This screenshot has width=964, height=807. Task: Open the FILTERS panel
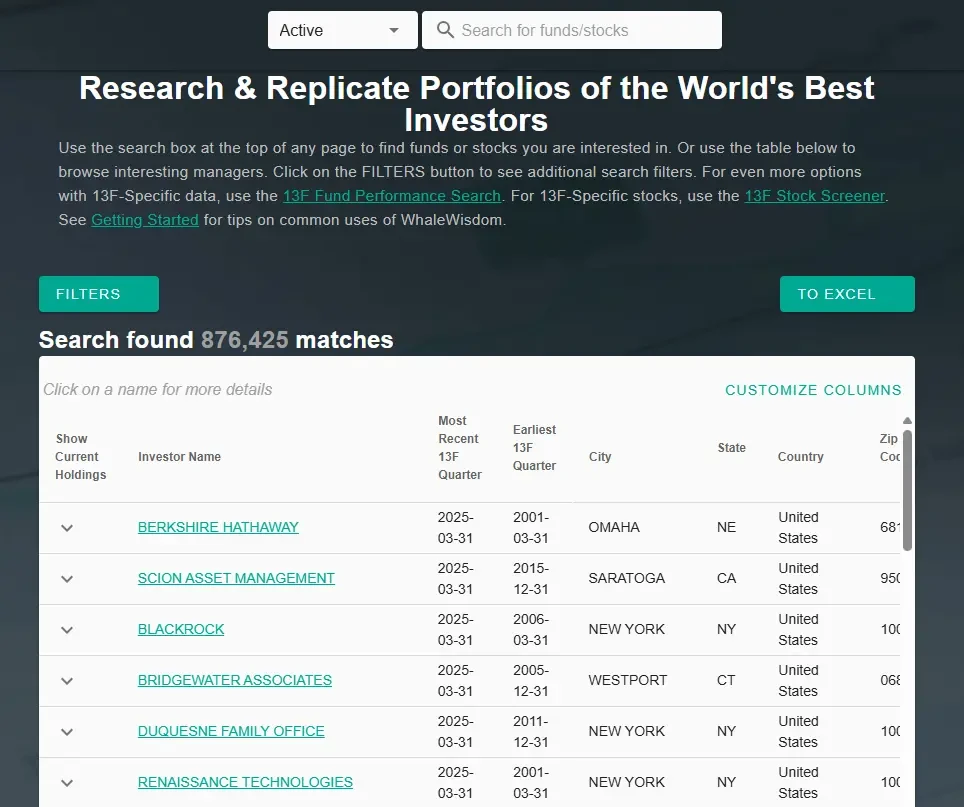point(99,294)
